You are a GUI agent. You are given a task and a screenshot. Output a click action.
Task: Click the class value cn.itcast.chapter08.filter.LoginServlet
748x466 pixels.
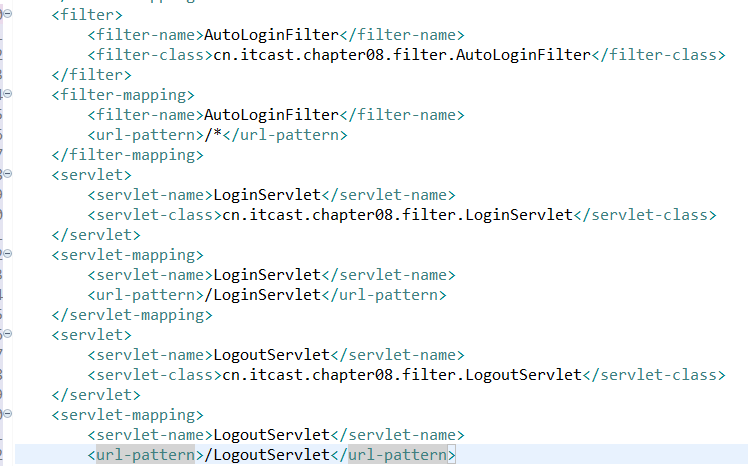pyautogui.click(x=397, y=215)
